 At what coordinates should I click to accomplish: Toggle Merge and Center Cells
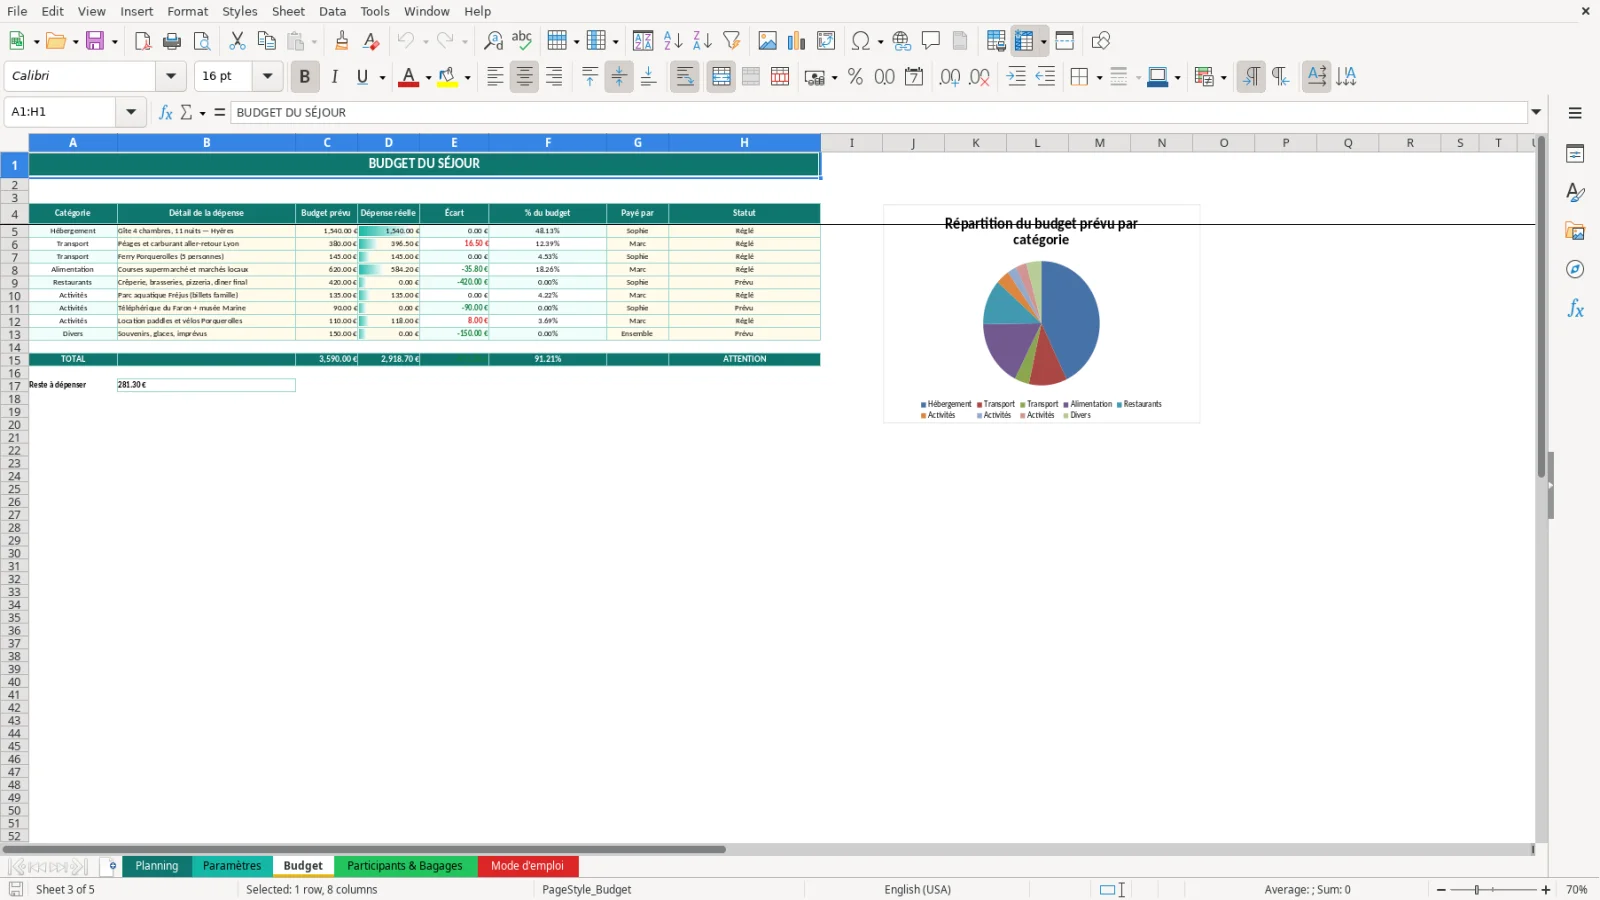[721, 77]
